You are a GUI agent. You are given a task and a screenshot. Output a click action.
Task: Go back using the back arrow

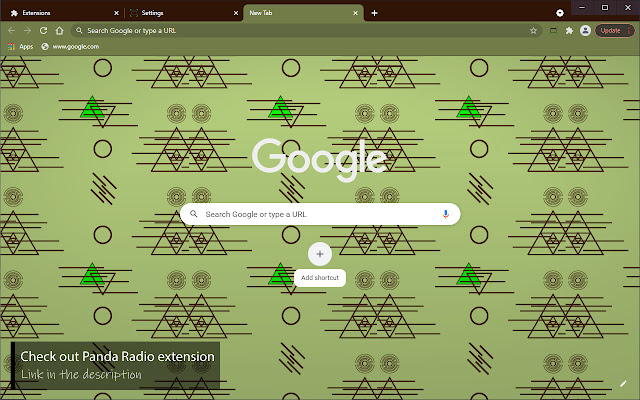tap(11, 31)
